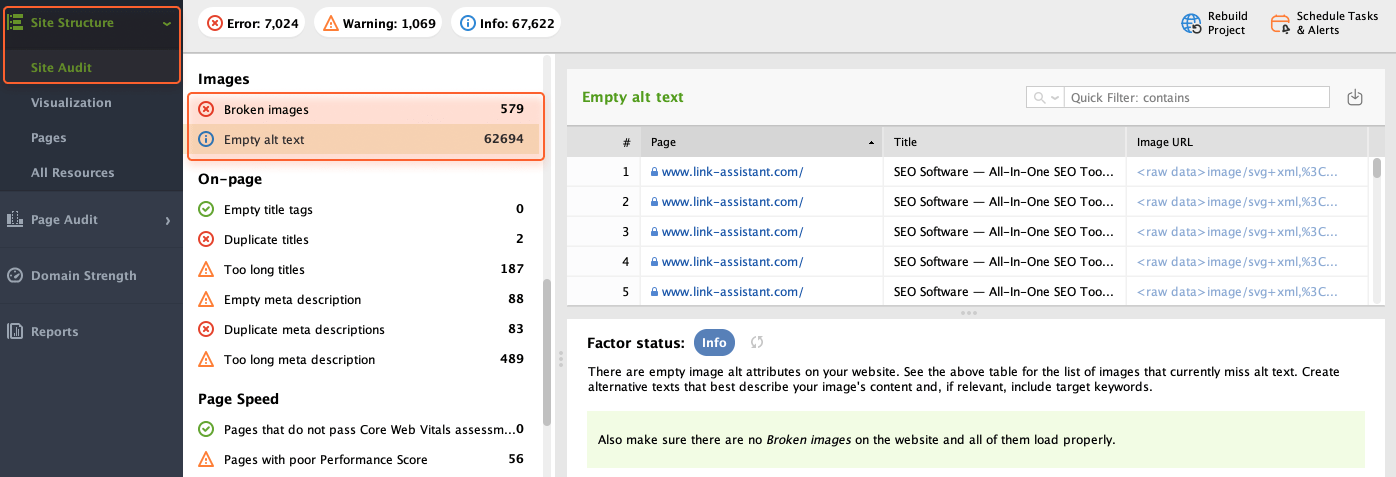
Task: Click the raw data image URL in row 1
Action: click(1237, 172)
